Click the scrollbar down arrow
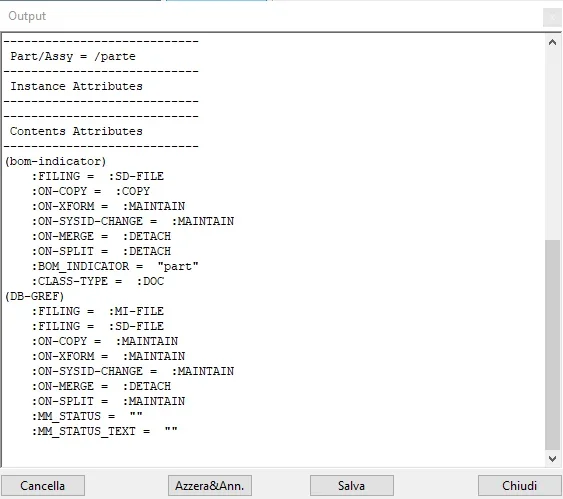The image size is (563, 499). pos(553,458)
